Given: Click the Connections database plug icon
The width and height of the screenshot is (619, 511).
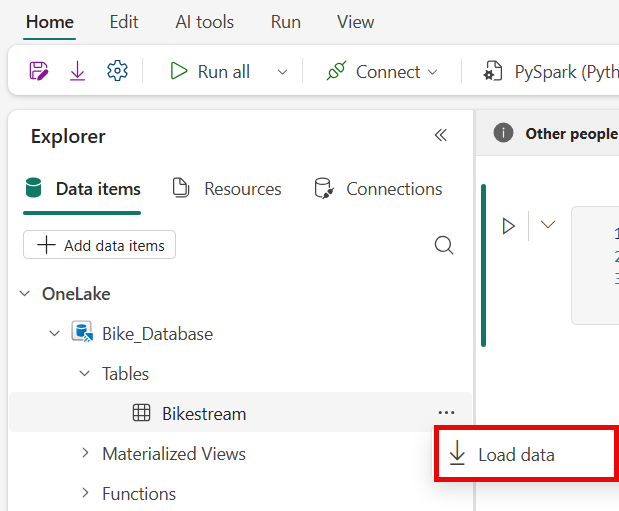Looking at the screenshot, I should point(324,188).
